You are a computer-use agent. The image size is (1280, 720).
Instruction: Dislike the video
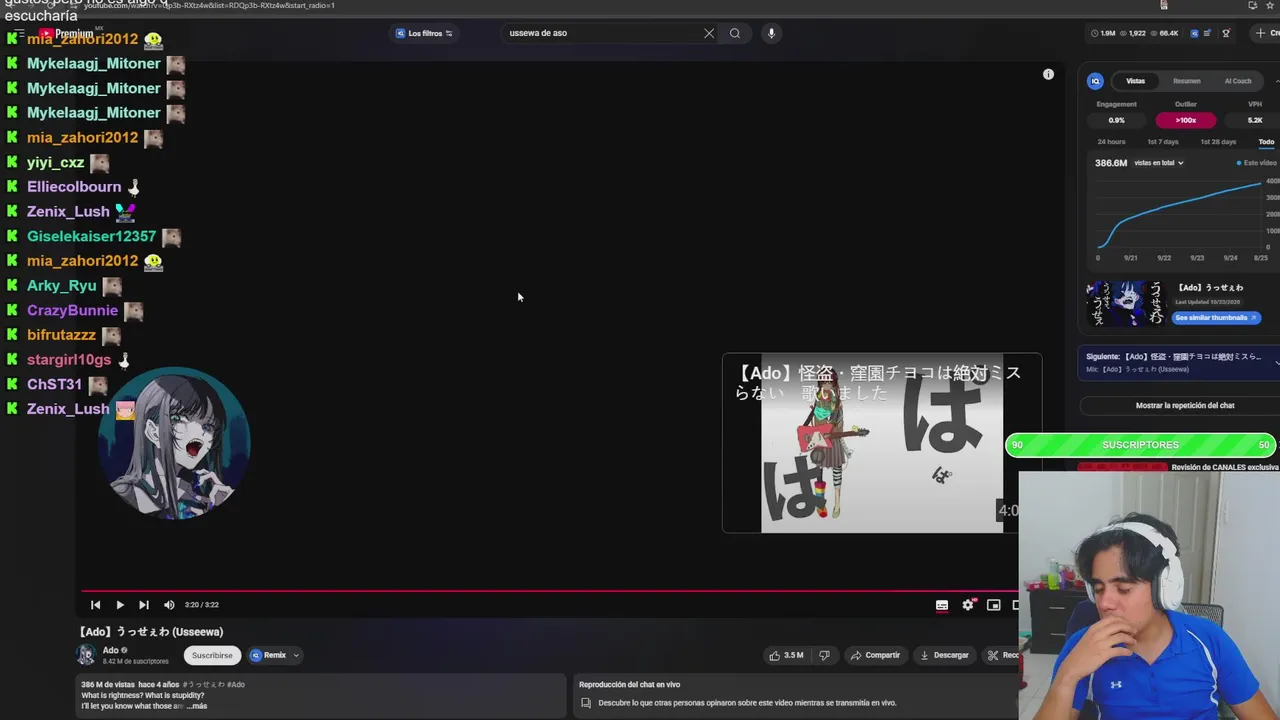824,655
